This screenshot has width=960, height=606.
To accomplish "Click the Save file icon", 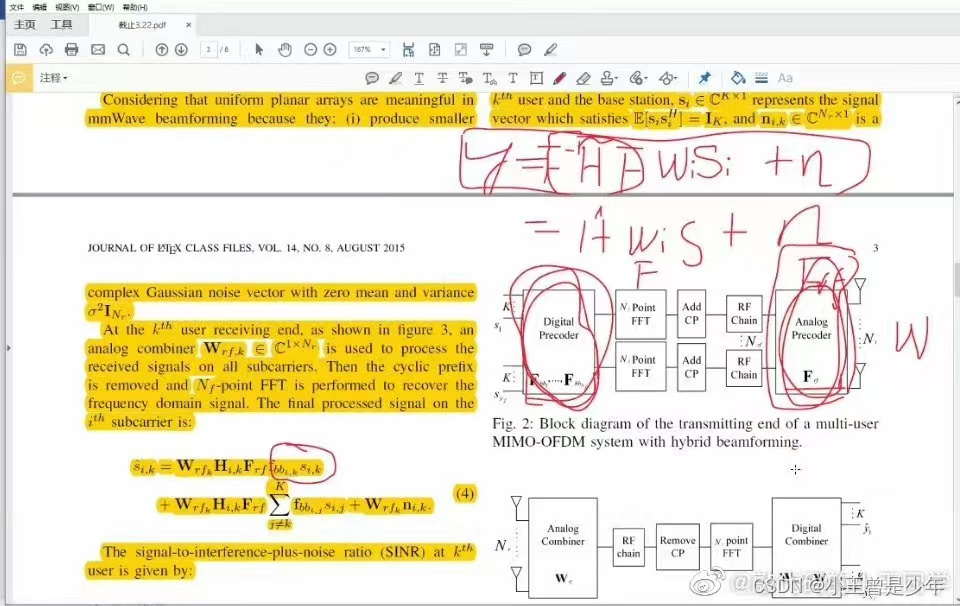I will point(20,49).
